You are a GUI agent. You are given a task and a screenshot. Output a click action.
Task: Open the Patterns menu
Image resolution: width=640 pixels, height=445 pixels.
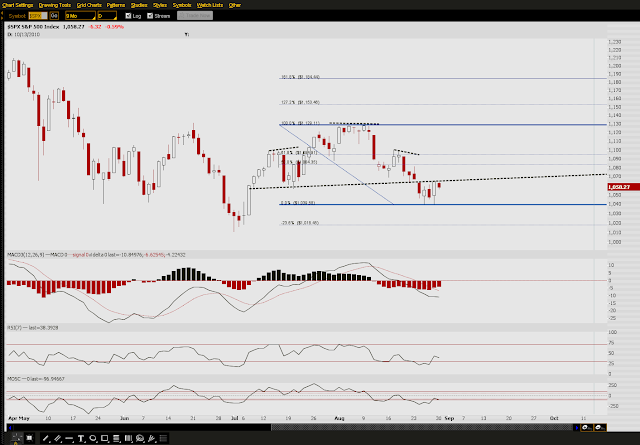tap(116, 5)
